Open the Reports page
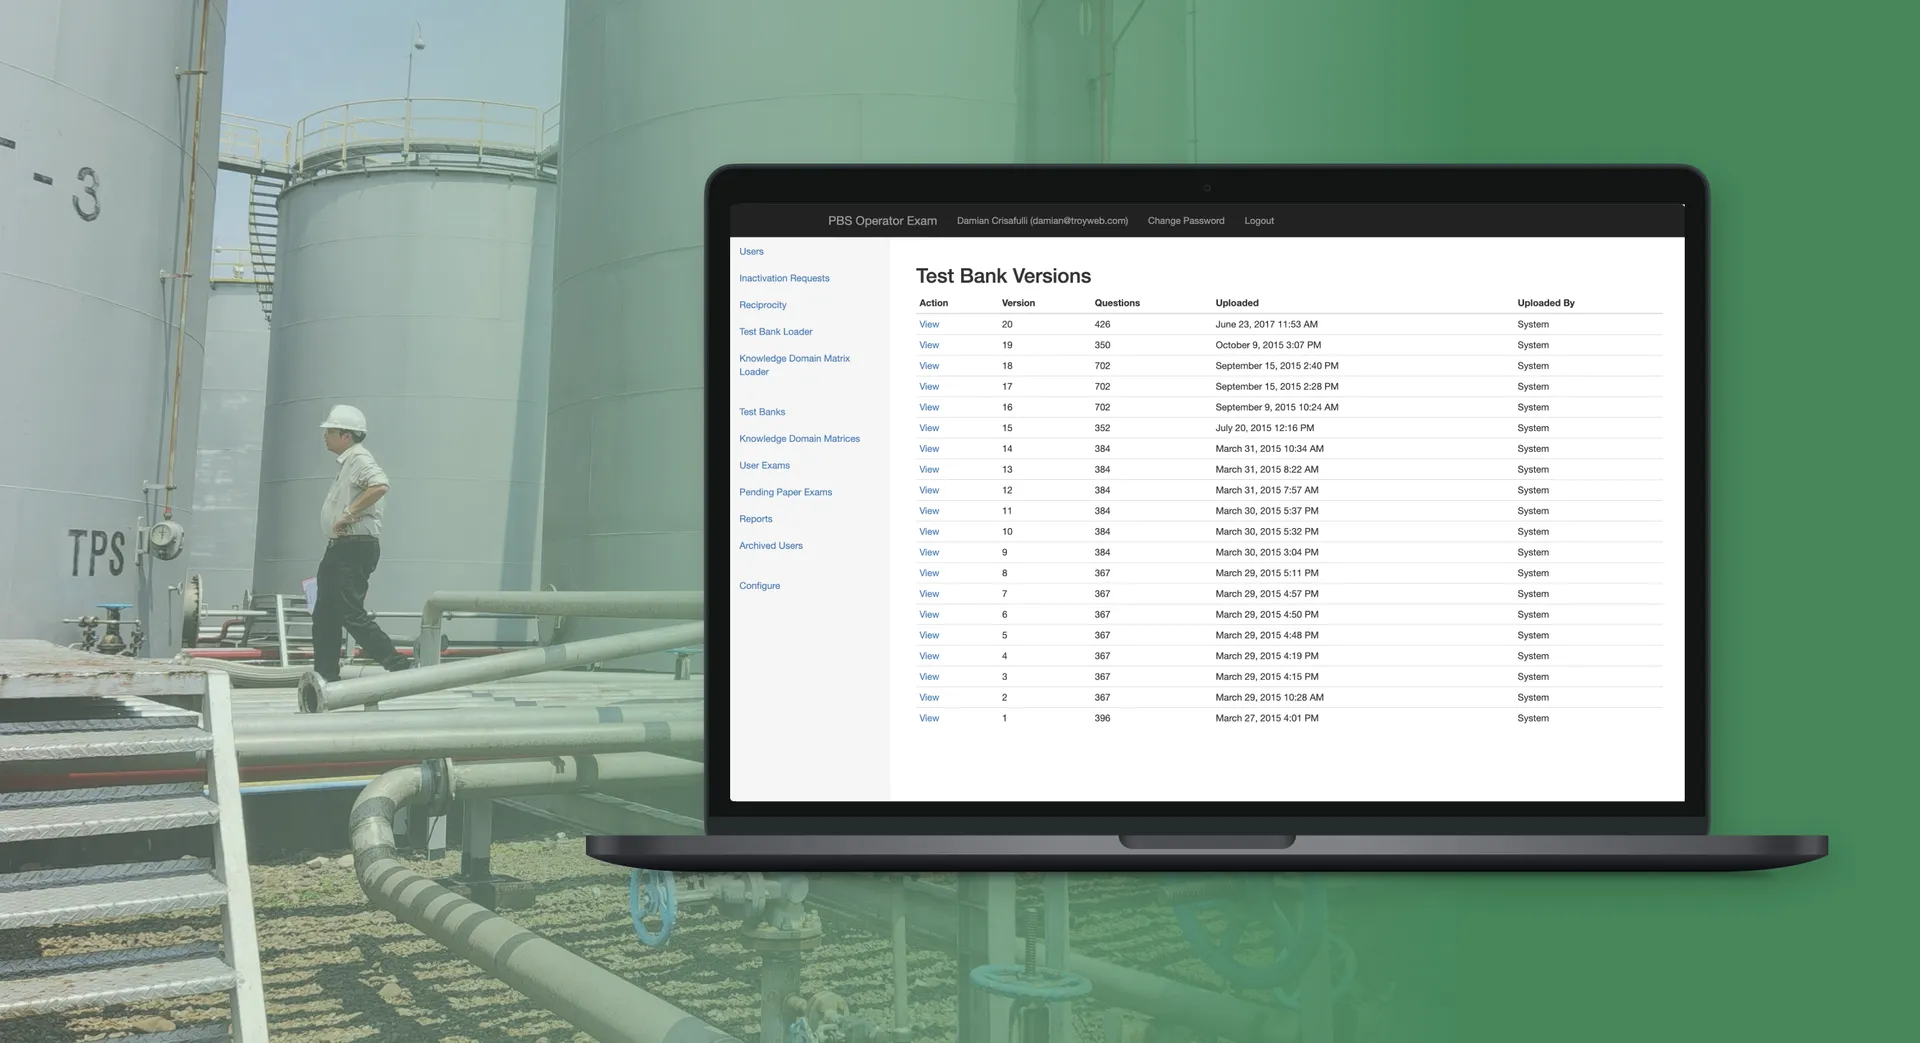 coord(755,519)
